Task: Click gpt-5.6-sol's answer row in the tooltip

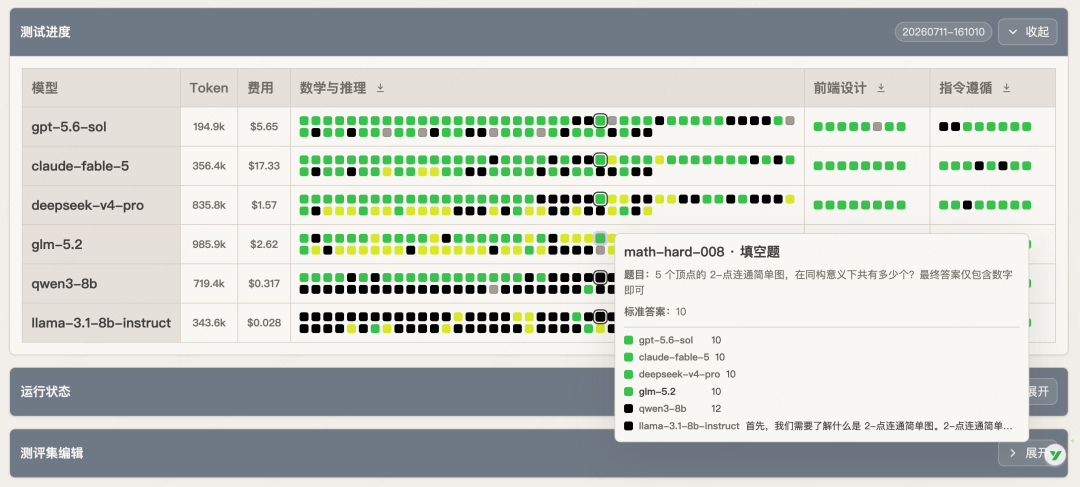Action: (x=821, y=340)
